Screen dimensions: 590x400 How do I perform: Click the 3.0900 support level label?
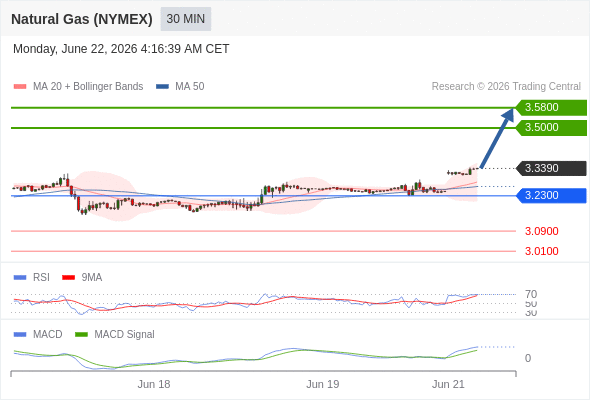click(541, 231)
